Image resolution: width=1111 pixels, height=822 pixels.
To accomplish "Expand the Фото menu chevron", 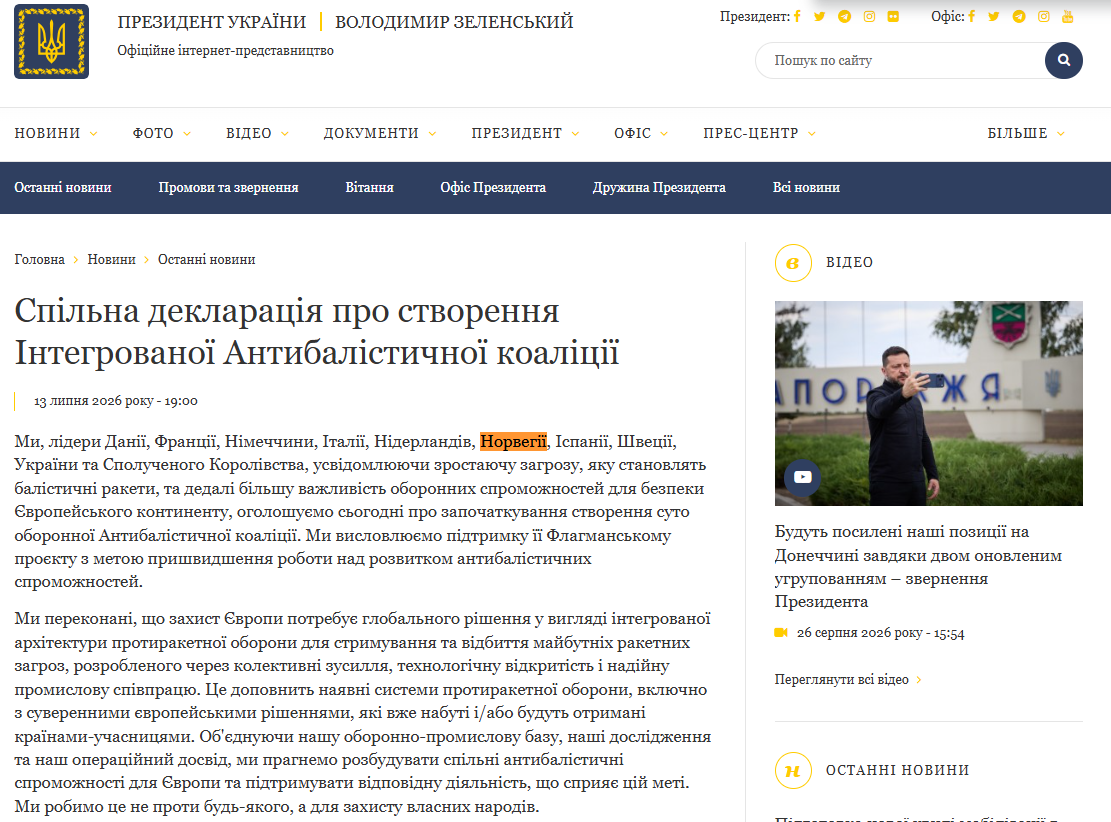I will [x=187, y=134].
